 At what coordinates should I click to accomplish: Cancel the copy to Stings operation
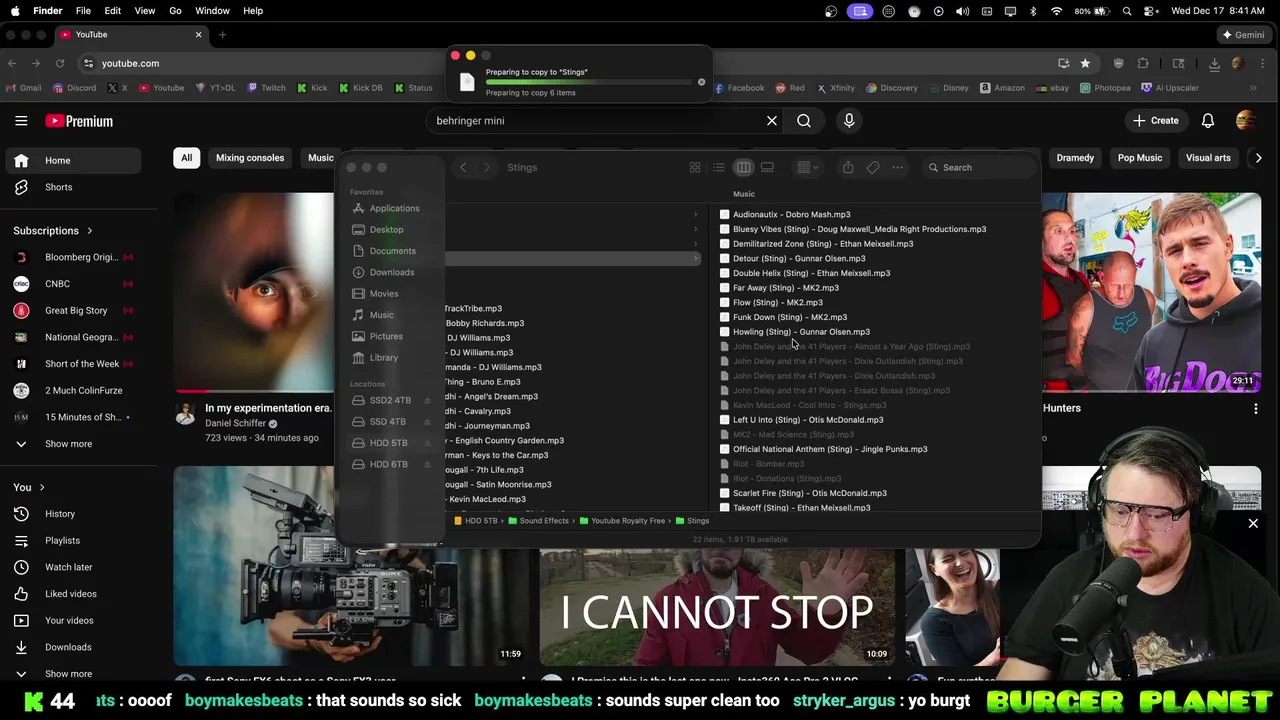[701, 82]
